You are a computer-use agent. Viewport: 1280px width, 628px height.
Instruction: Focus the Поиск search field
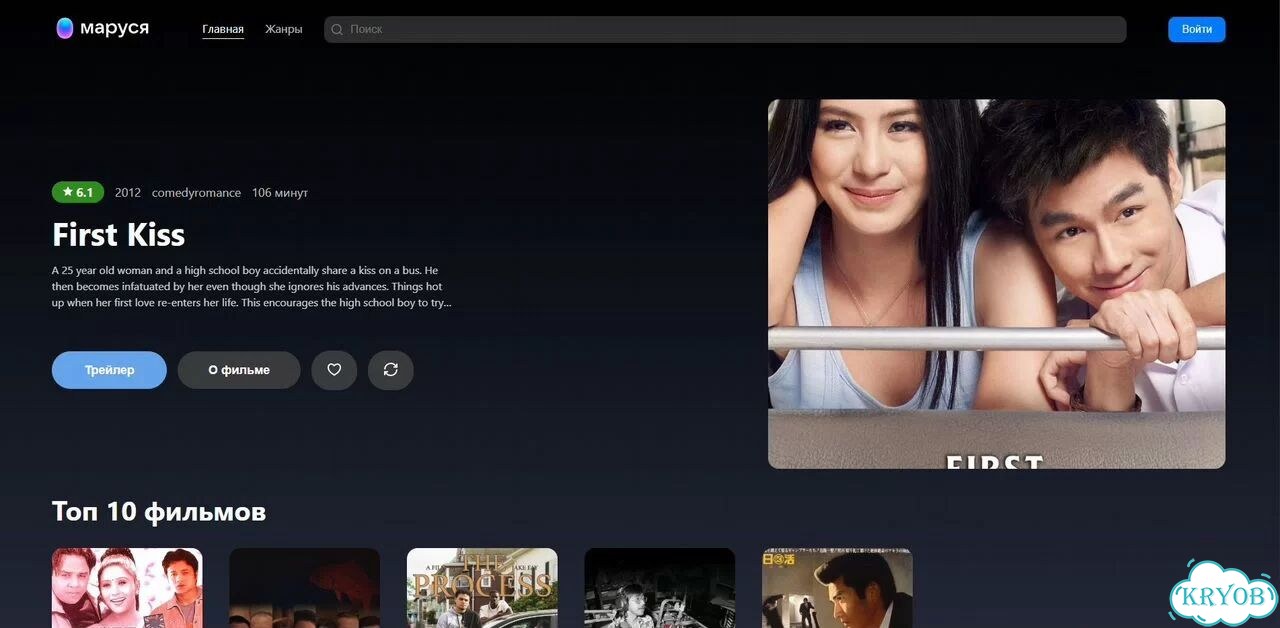click(x=725, y=29)
